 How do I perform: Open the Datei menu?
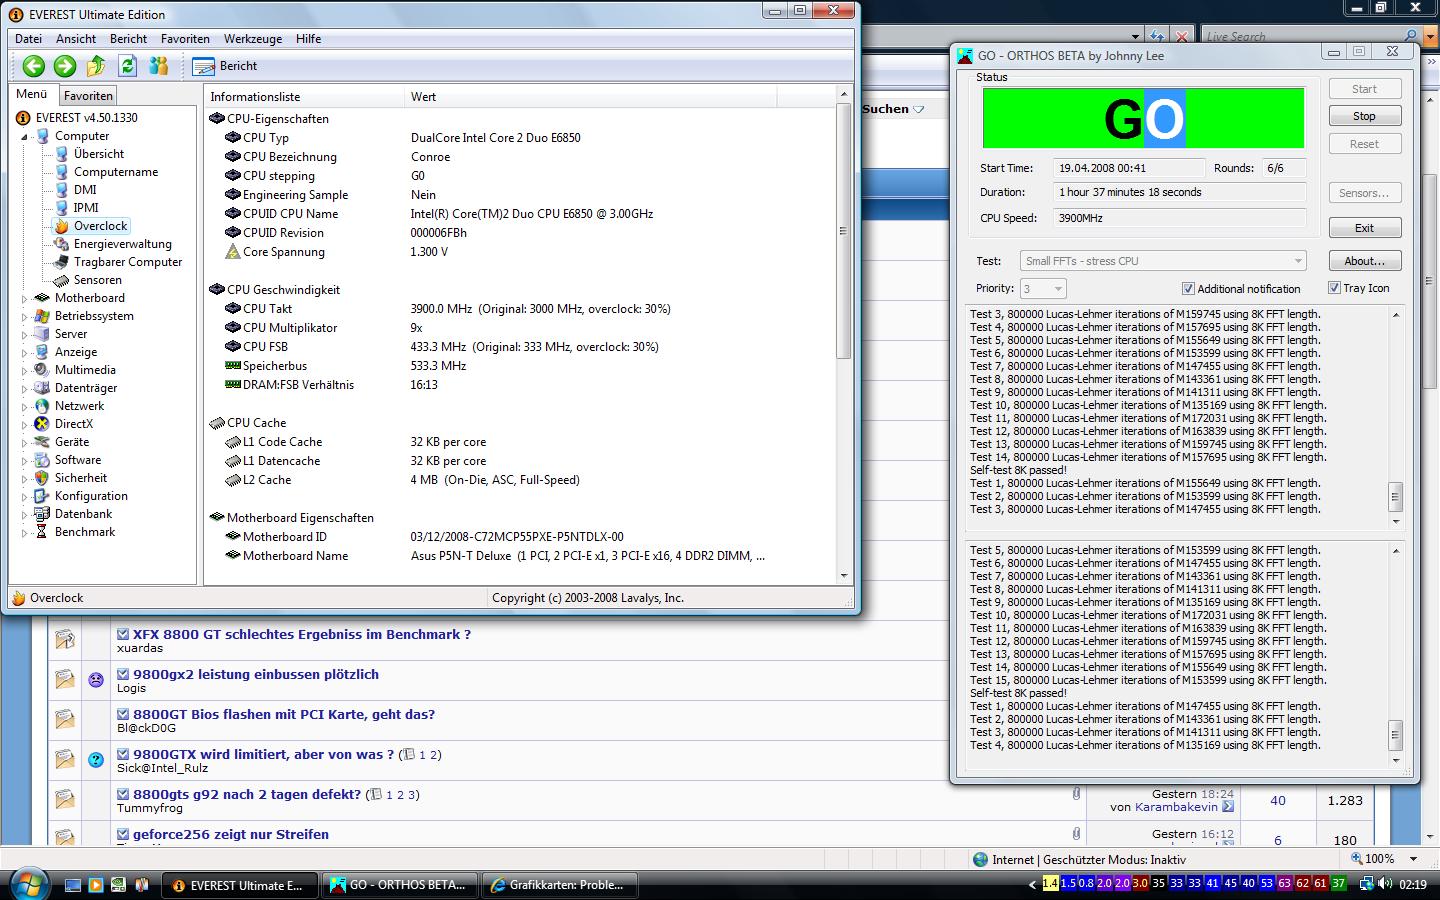point(28,39)
